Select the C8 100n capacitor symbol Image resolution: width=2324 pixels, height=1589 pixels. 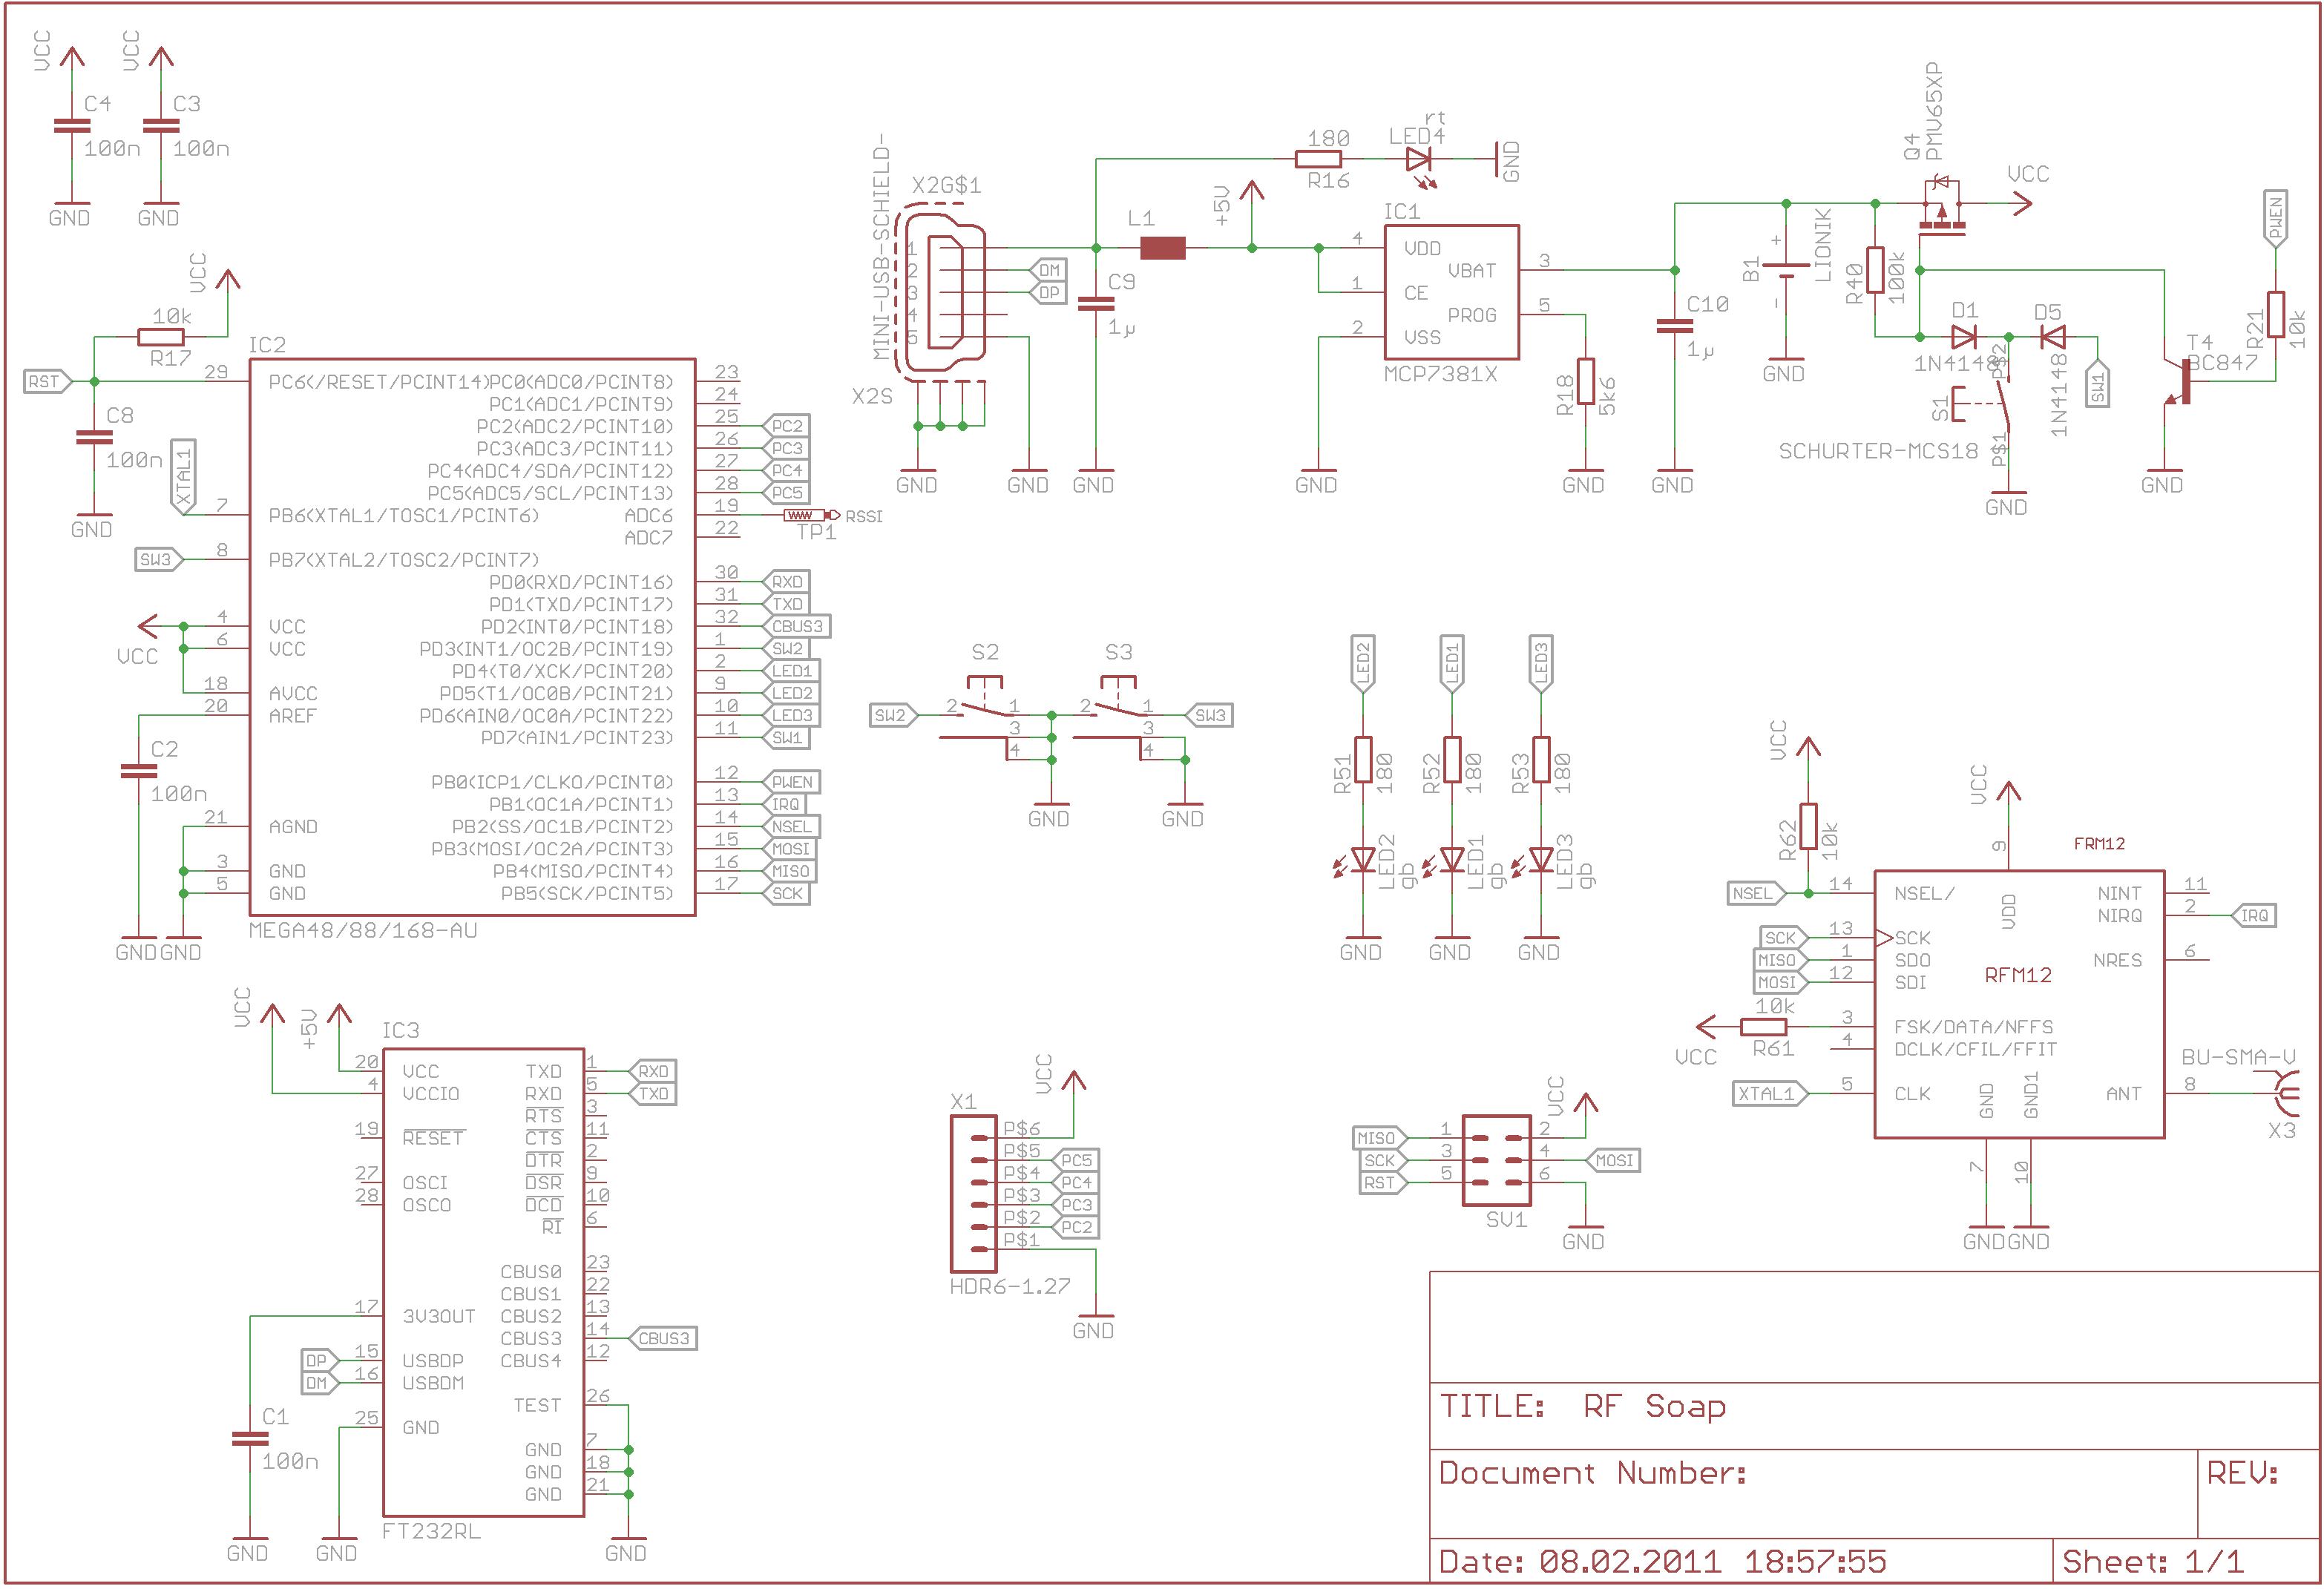tap(94, 438)
